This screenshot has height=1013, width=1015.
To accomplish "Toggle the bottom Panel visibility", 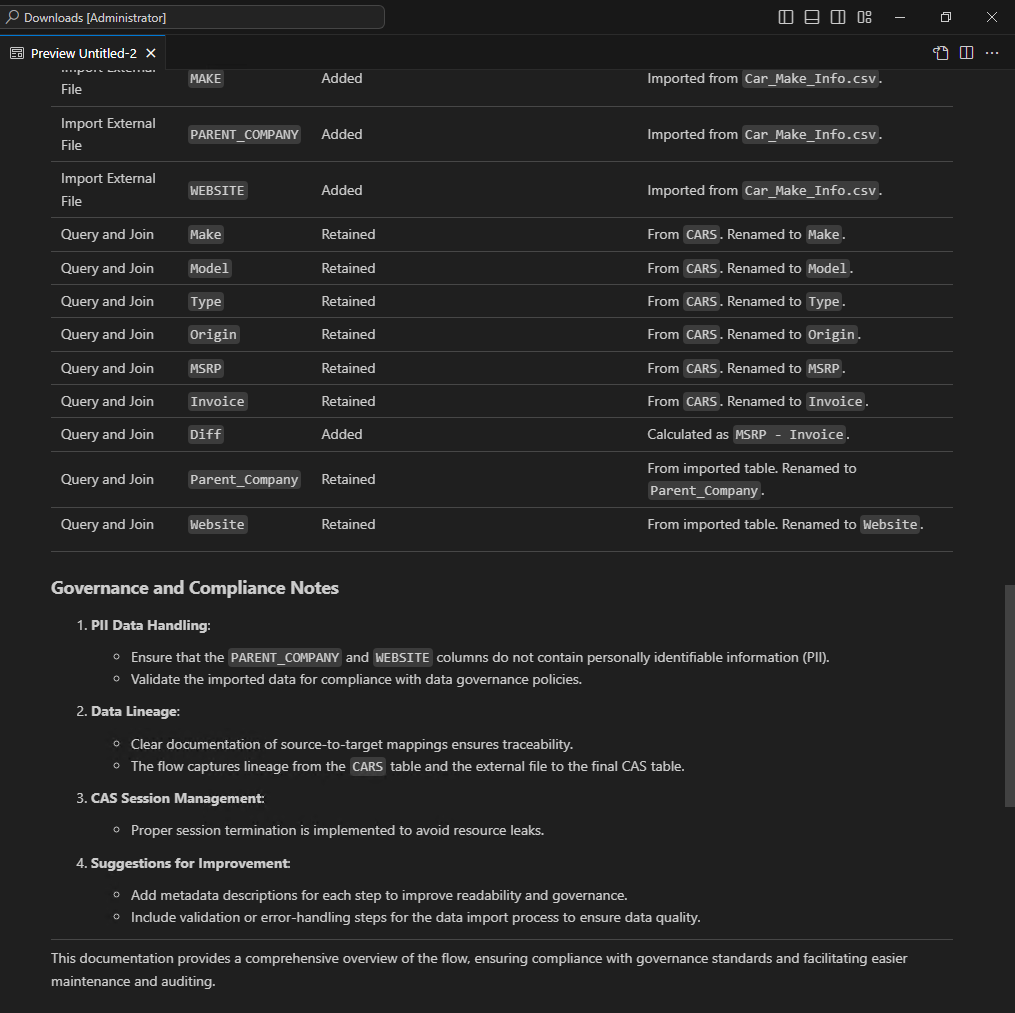I will tap(811, 17).
